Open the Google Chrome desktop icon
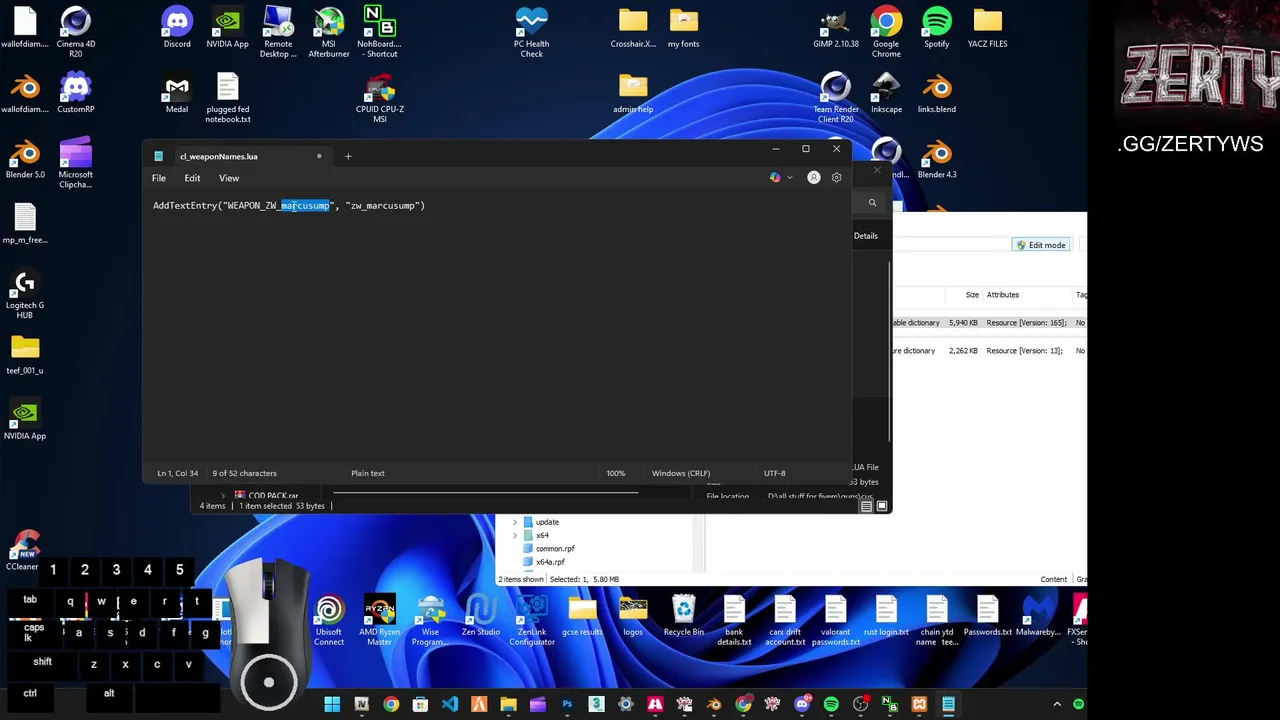Image resolution: width=1280 pixels, height=720 pixels. (886, 32)
